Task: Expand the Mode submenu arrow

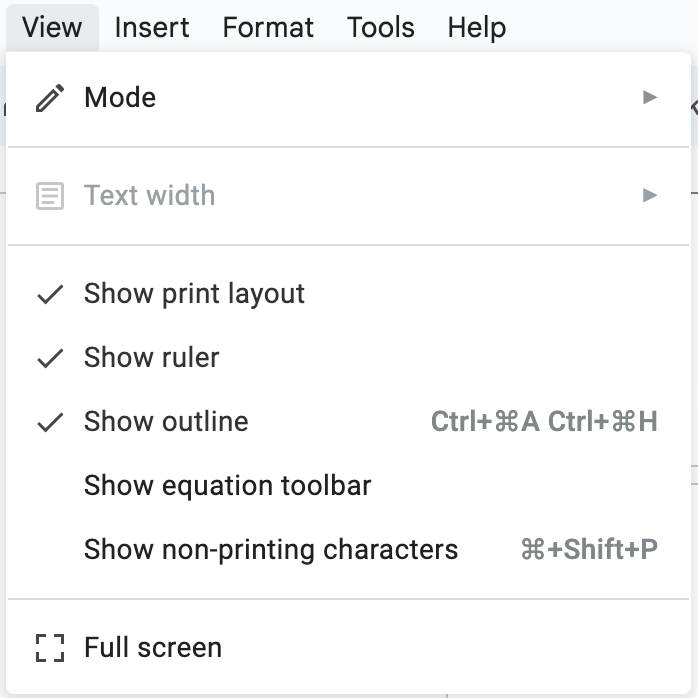Action: coord(650,97)
